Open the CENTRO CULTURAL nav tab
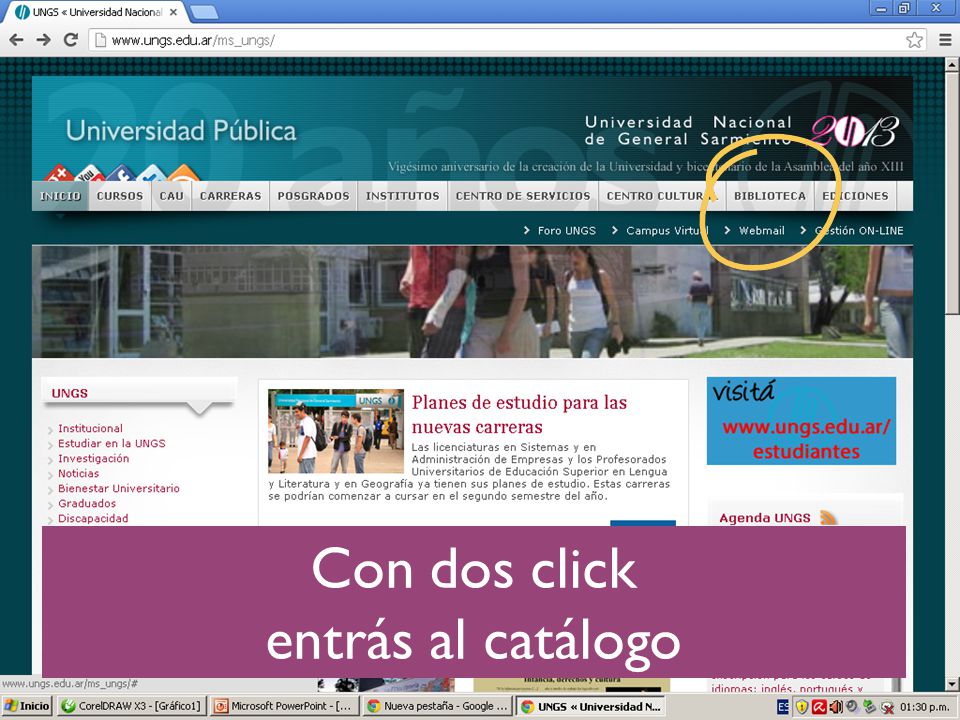 click(662, 196)
